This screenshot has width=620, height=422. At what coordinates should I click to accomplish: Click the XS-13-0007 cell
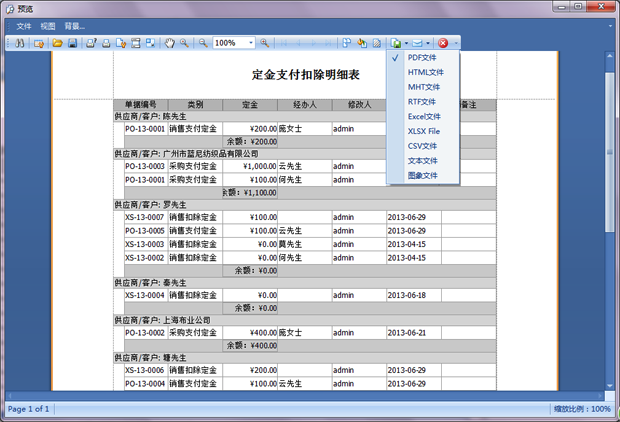tap(145, 218)
